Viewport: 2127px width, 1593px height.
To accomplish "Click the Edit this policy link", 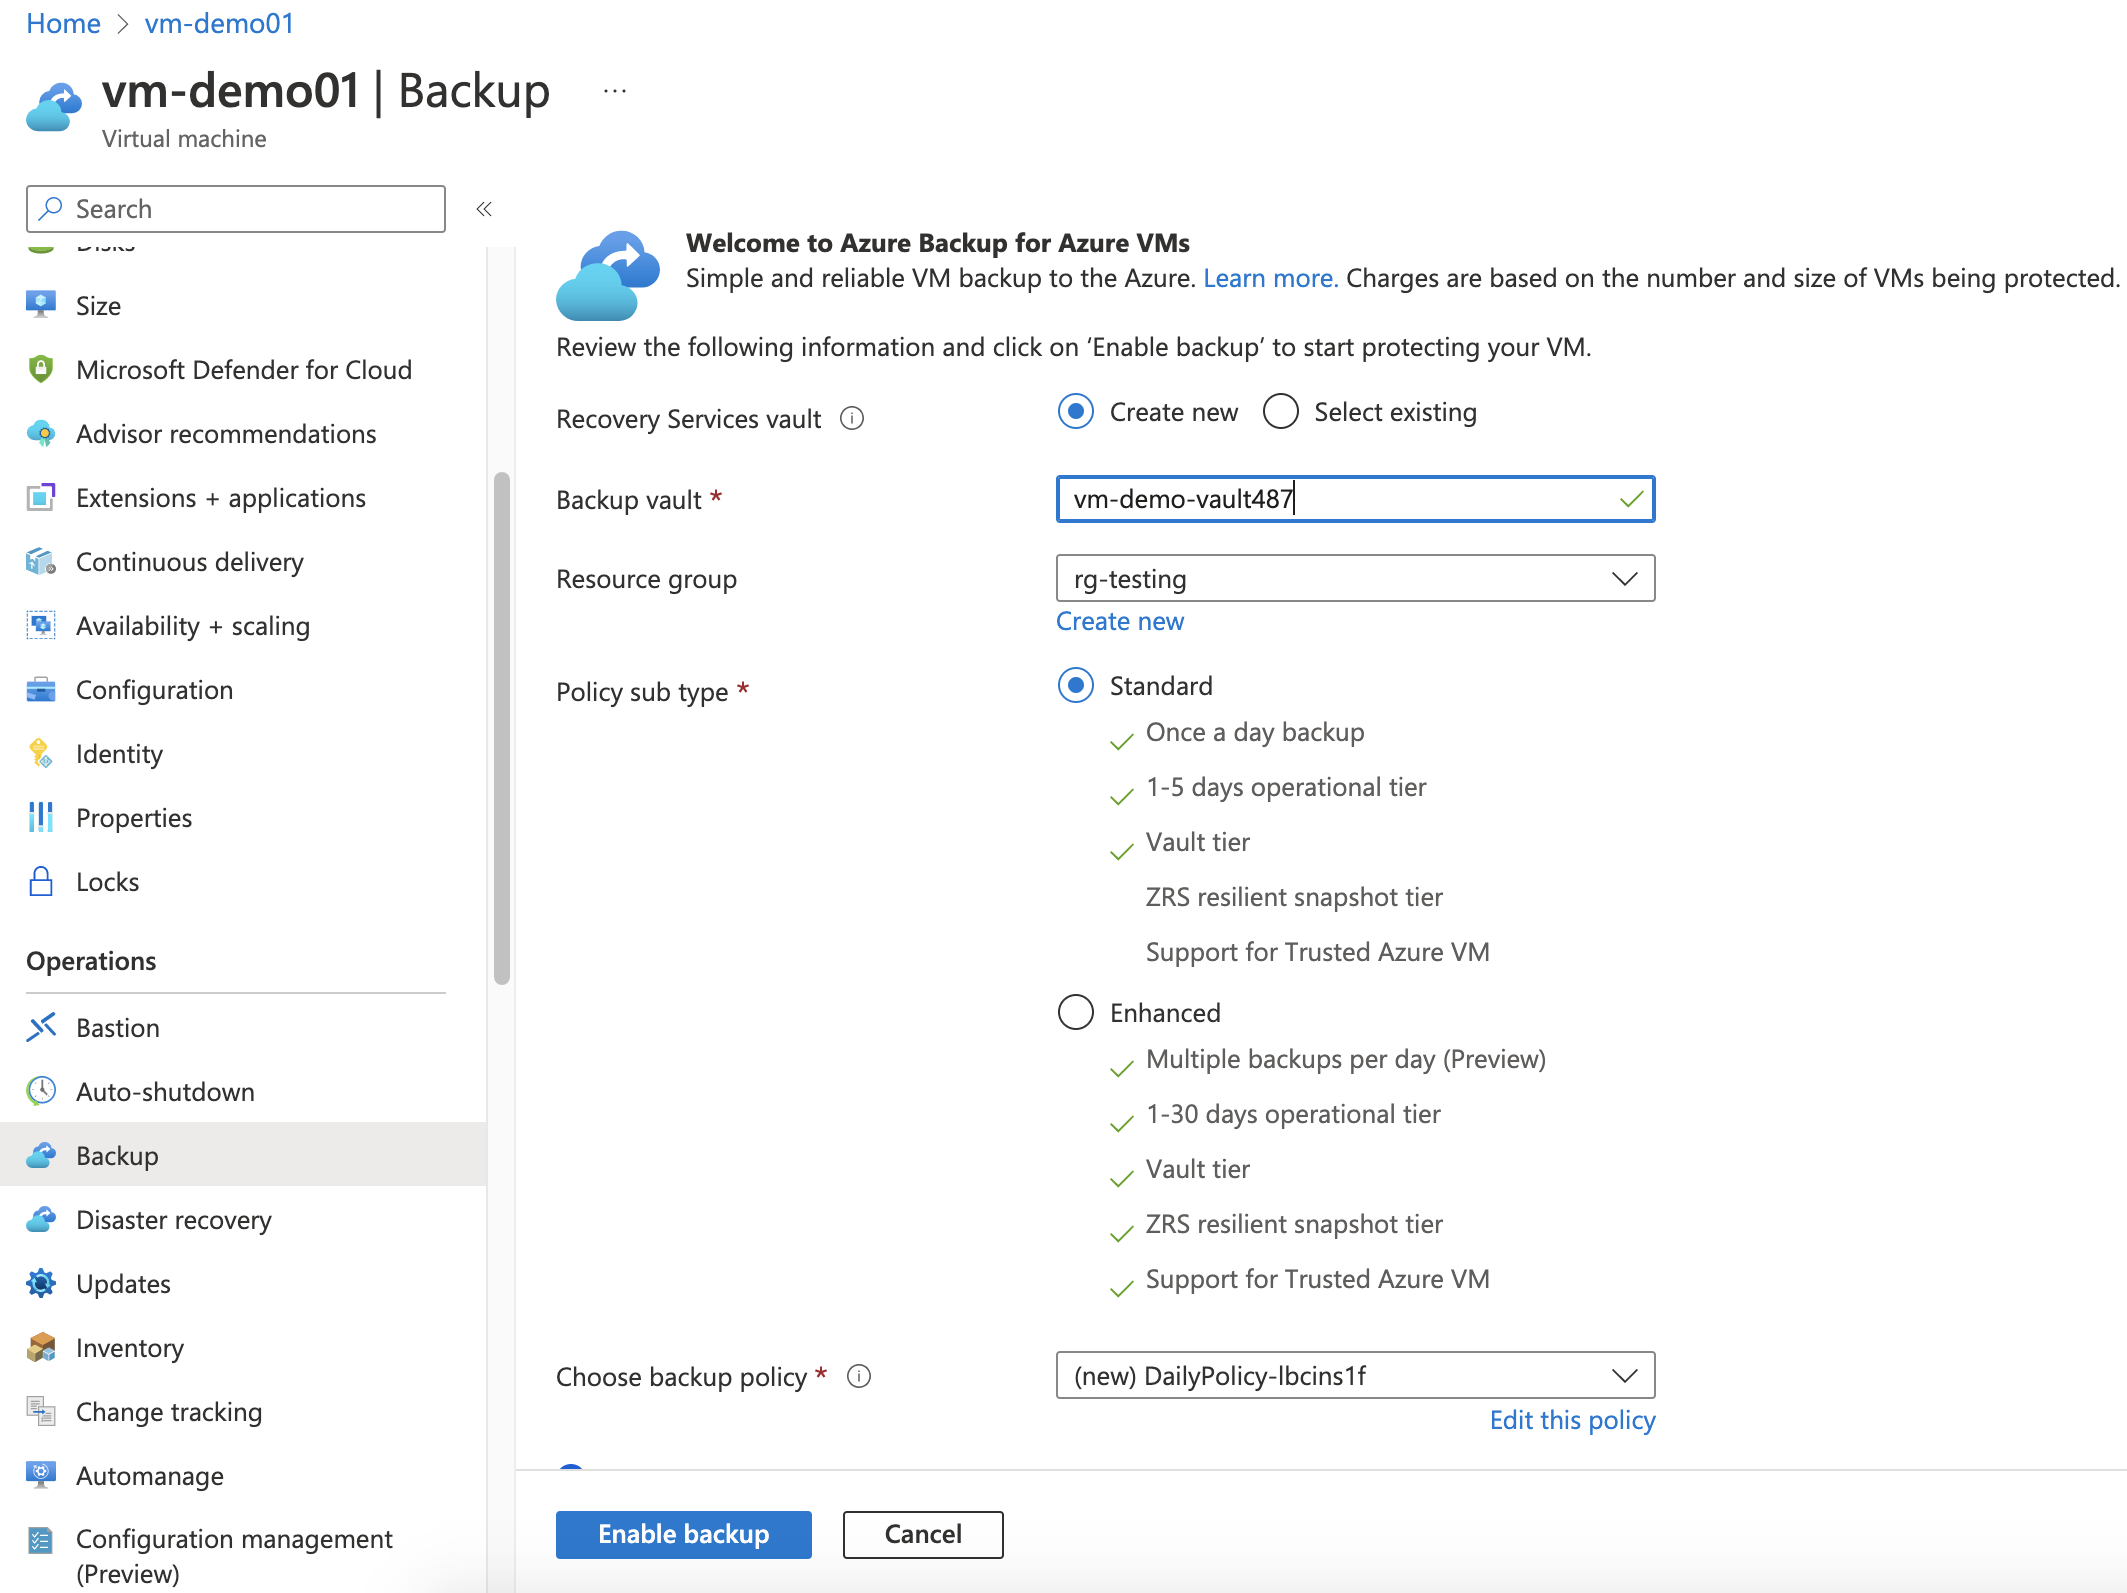I will point(1572,1420).
